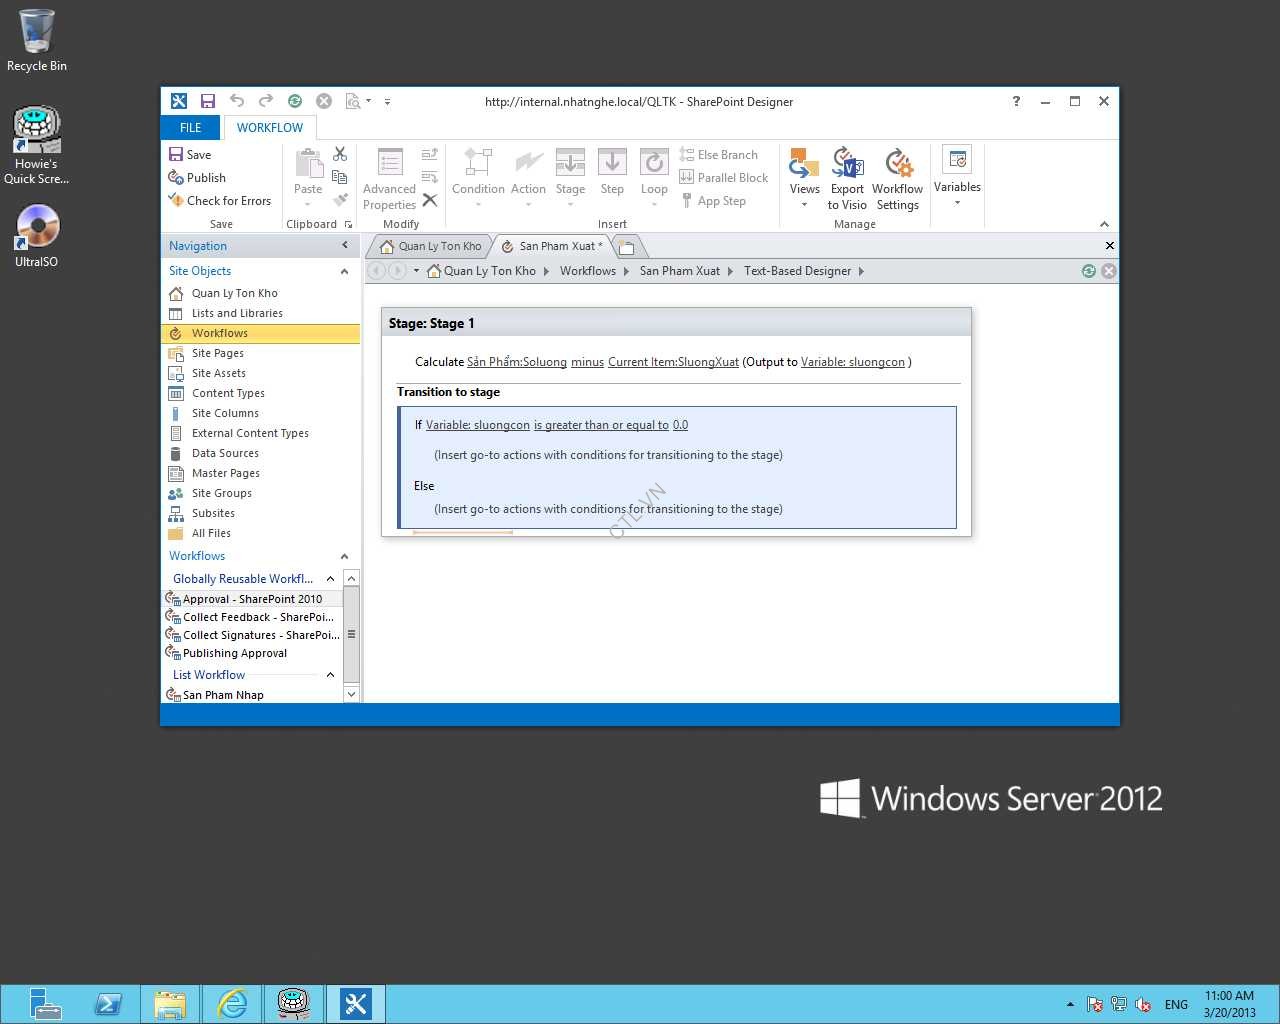
Task: Click the Save icon in ribbon
Action: point(176,155)
